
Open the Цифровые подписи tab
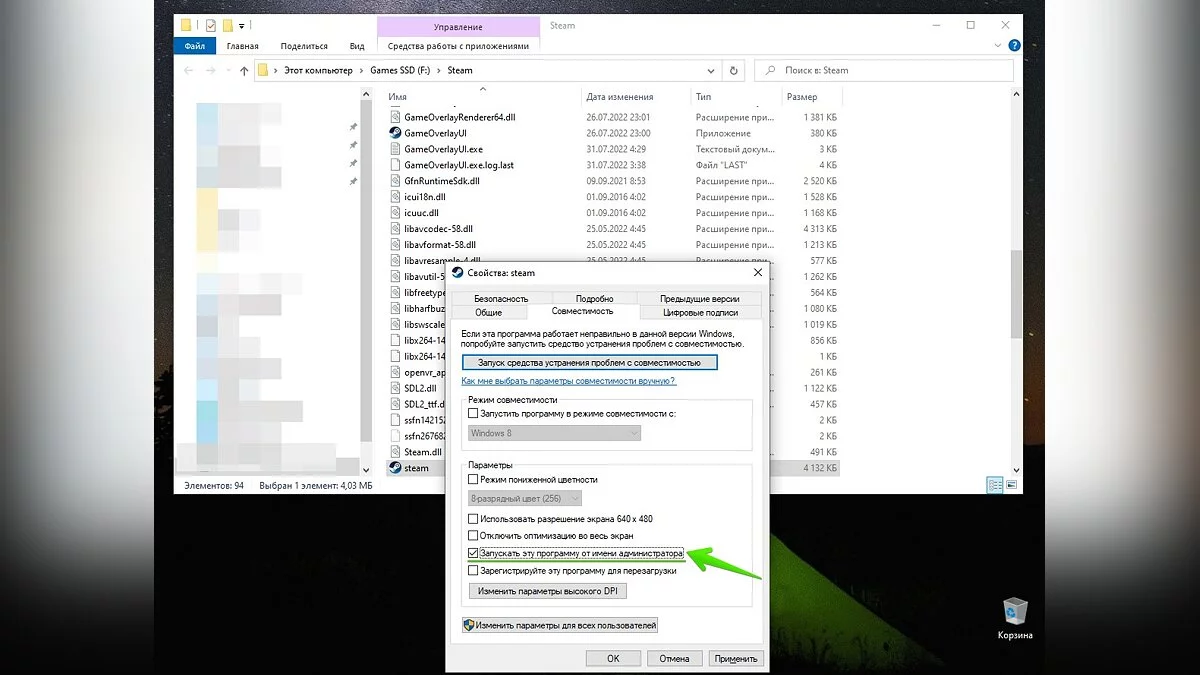point(699,312)
